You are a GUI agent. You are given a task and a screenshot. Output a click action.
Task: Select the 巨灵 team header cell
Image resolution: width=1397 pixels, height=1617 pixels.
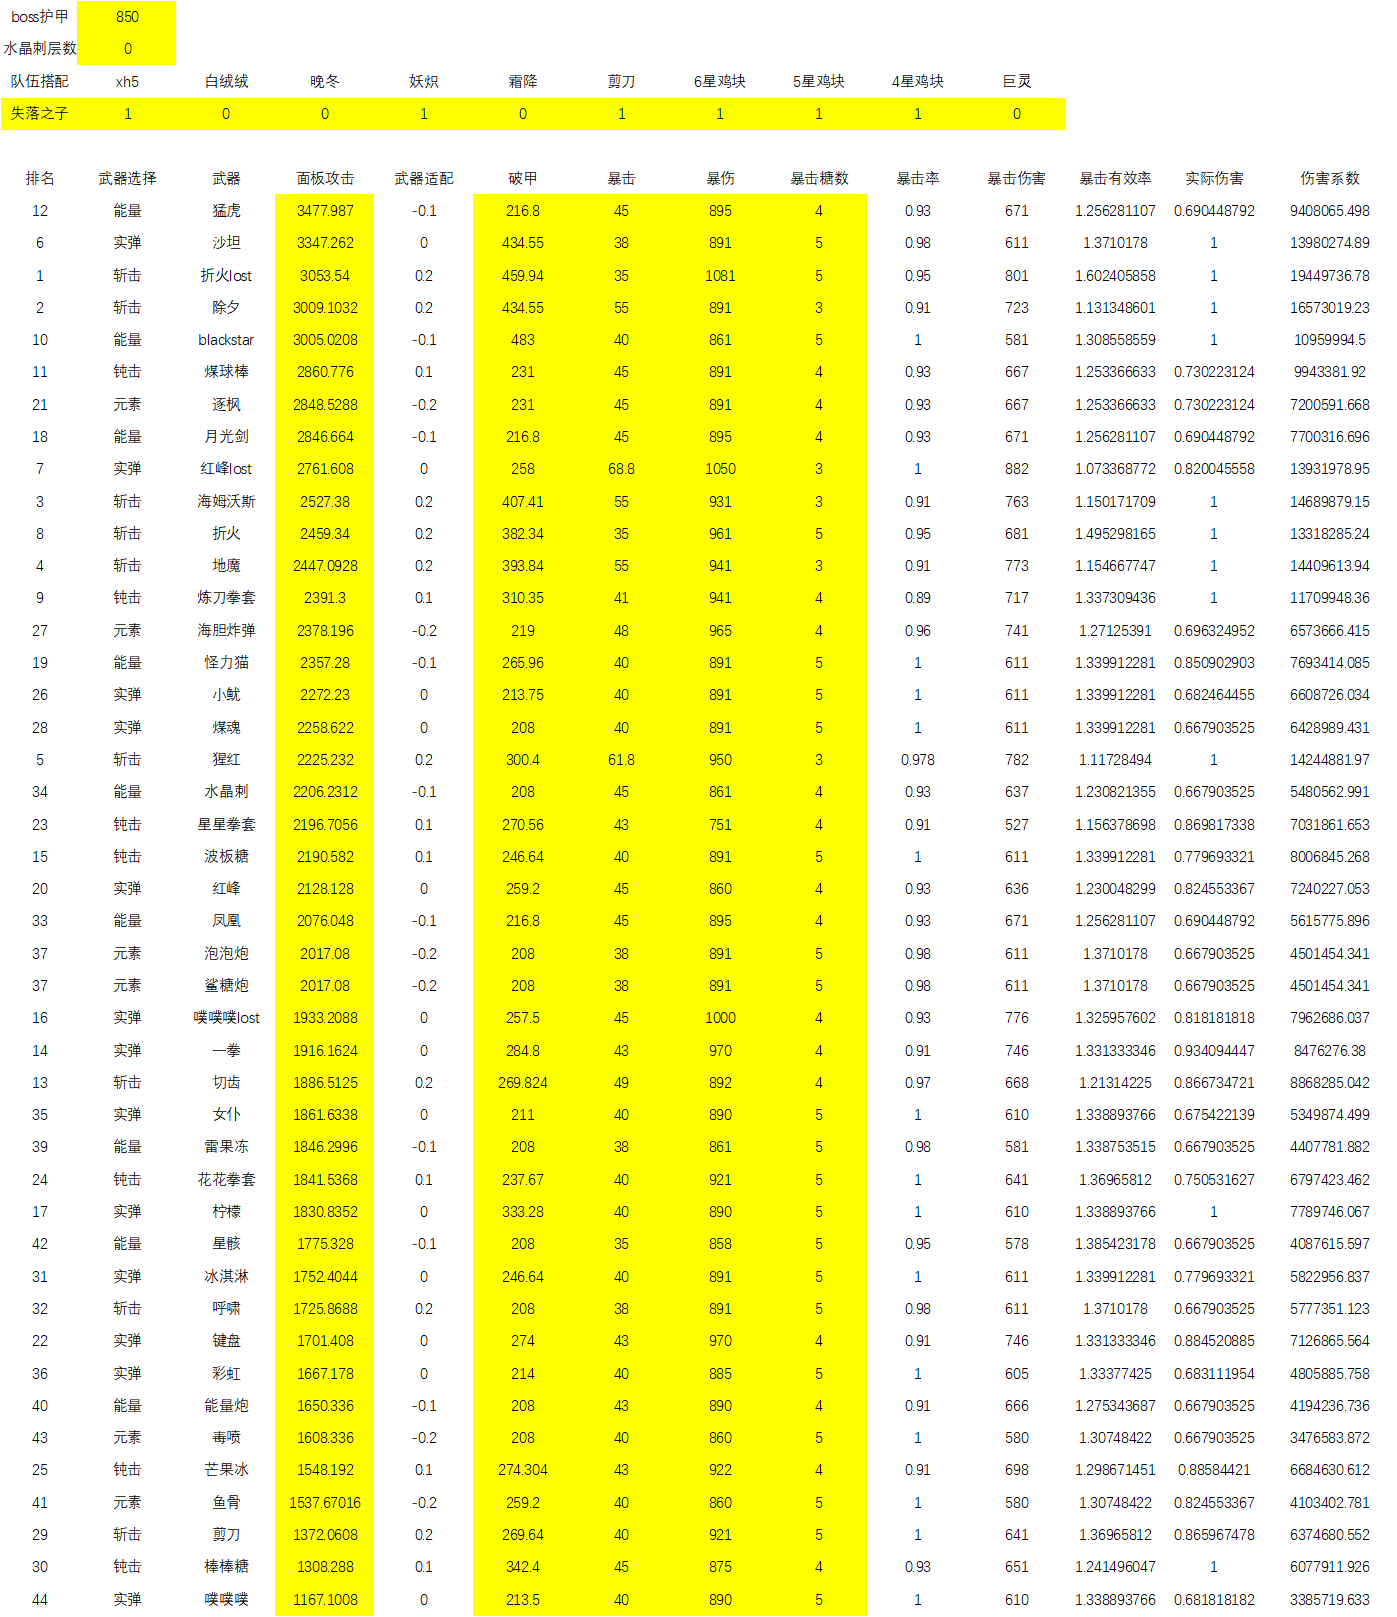tap(1017, 82)
